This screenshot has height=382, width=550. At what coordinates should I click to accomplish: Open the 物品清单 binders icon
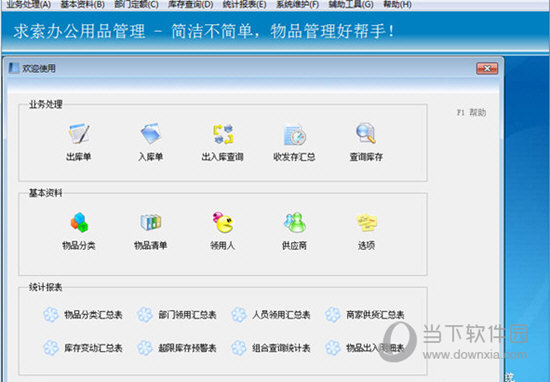(x=150, y=222)
